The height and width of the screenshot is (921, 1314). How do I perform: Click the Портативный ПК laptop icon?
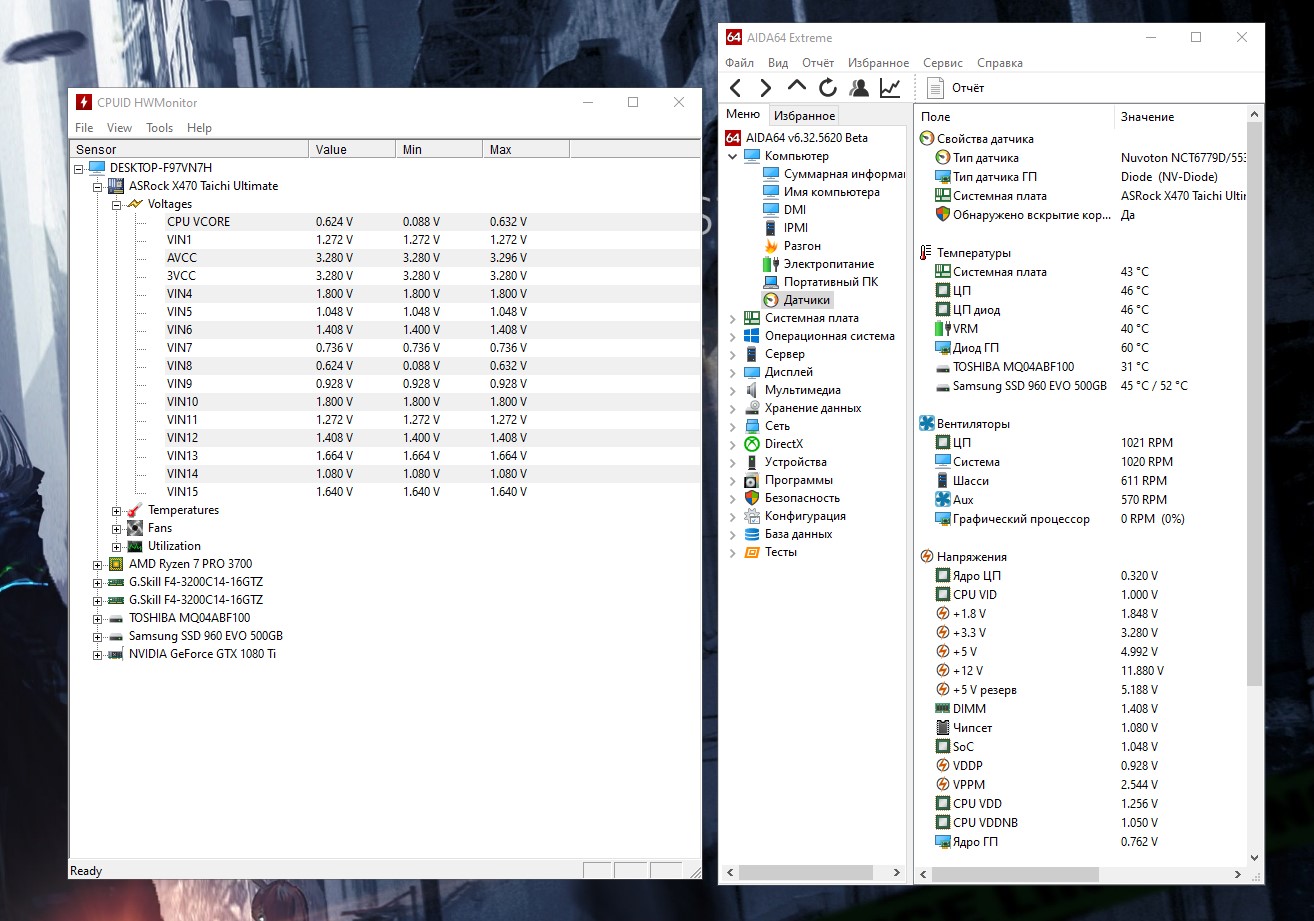pos(771,282)
